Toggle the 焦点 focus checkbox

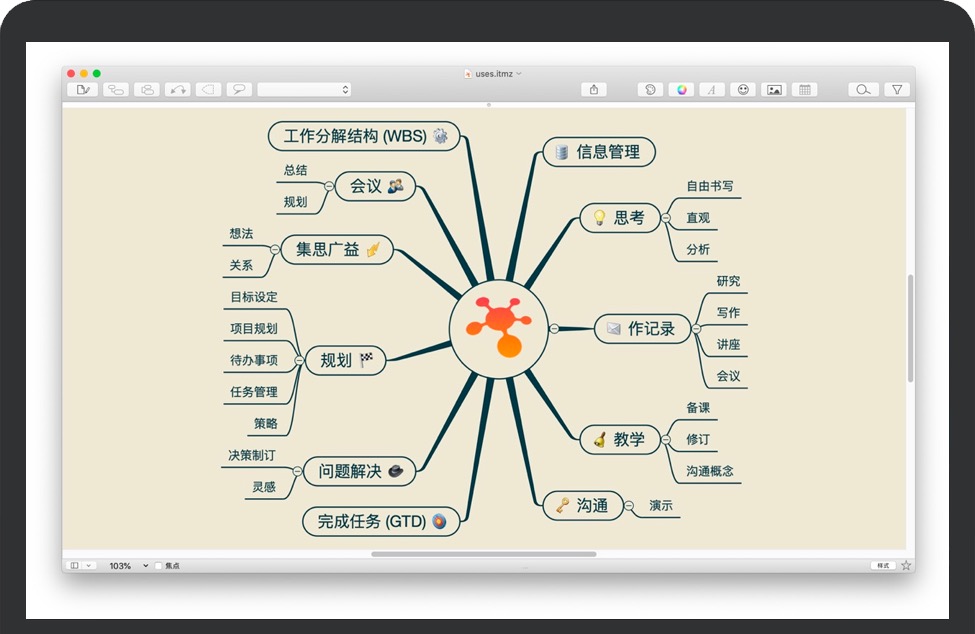(159, 566)
